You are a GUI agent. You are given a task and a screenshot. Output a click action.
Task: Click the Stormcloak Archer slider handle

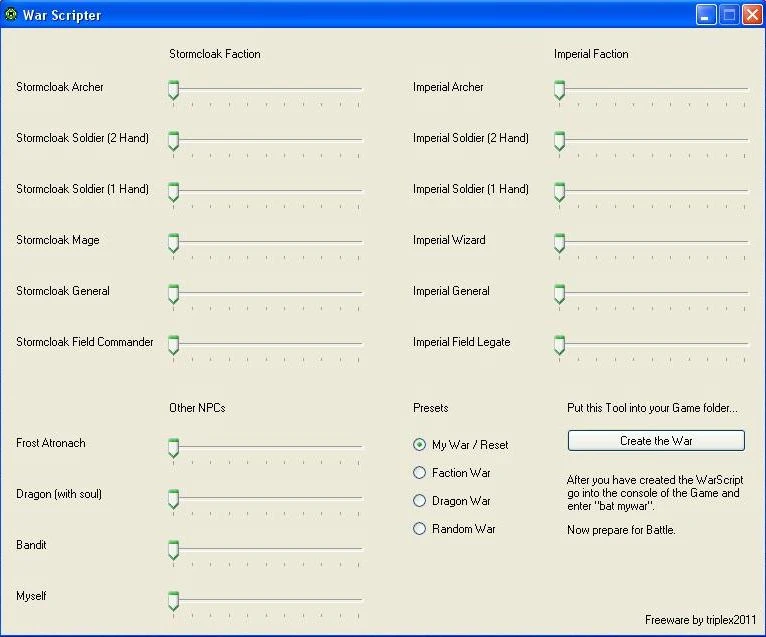coord(173,90)
